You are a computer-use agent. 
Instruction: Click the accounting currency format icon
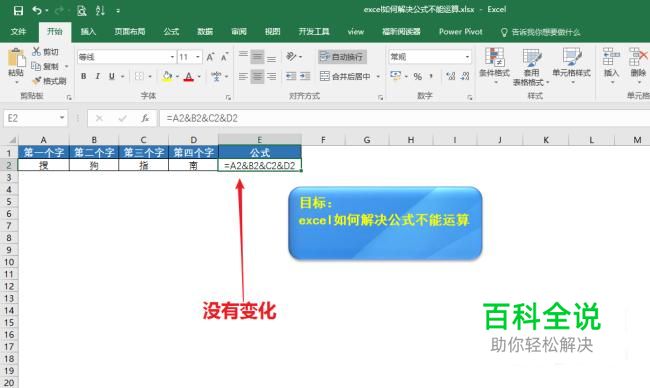click(x=395, y=76)
